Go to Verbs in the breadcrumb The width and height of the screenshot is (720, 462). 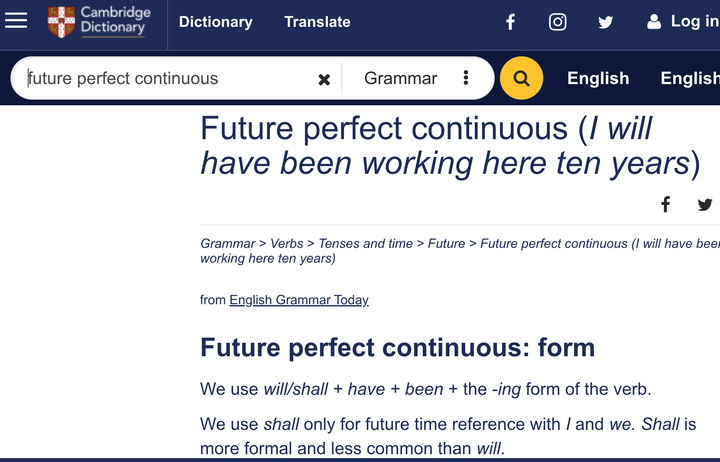pyautogui.click(x=287, y=243)
